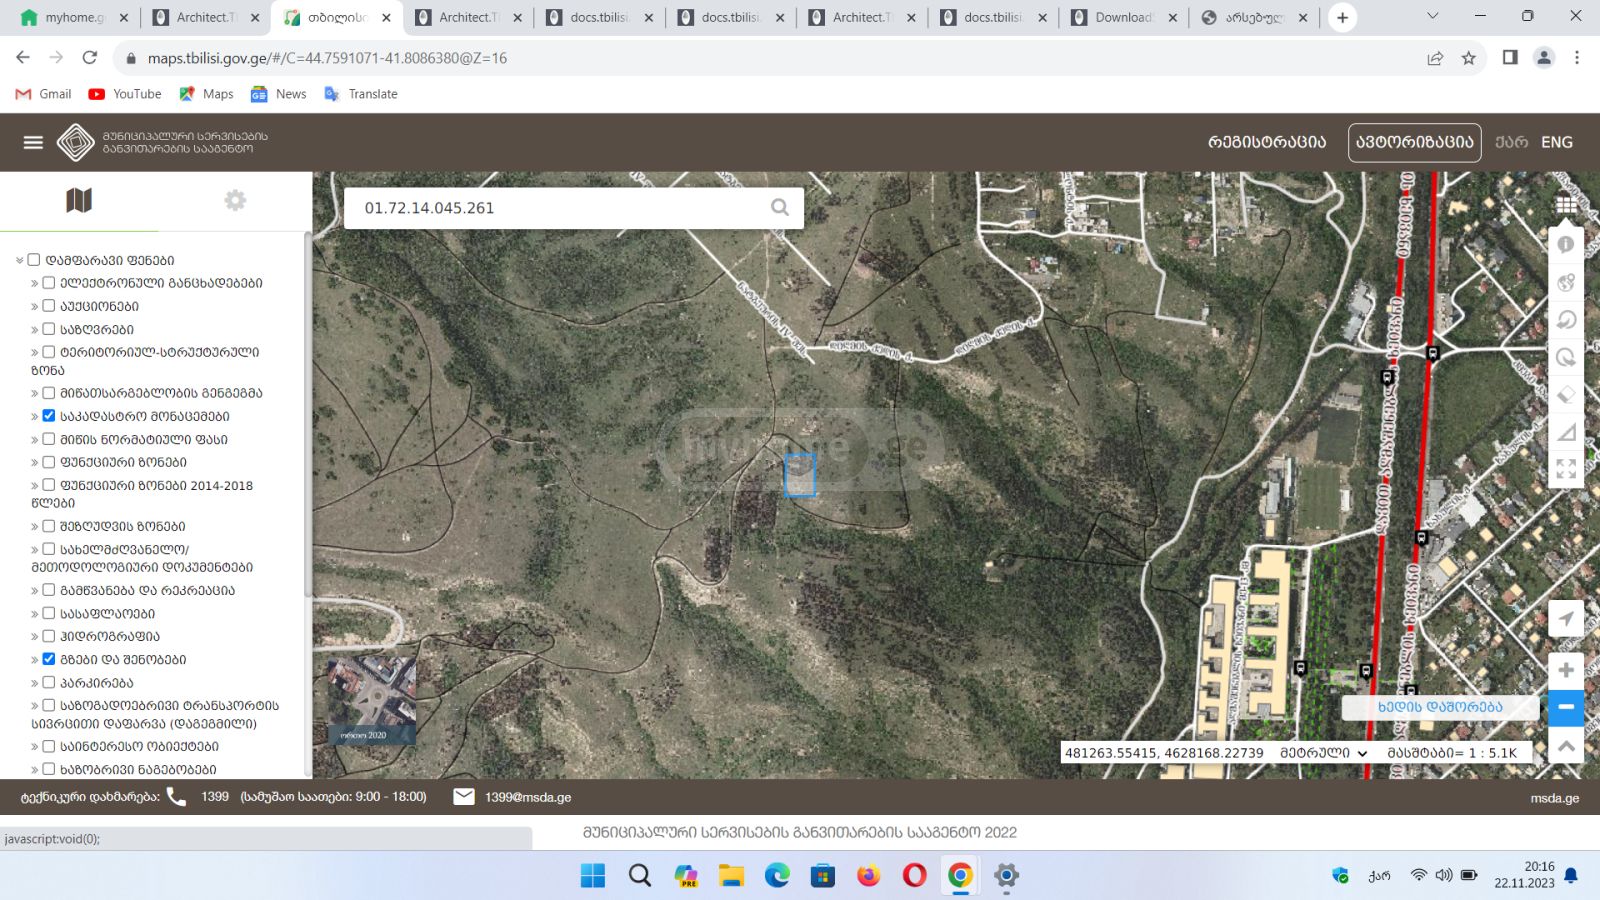The height and width of the screenshot is (900, 1600).
Task: Enable მიწის ნორმატიული ფასი checkbox
Action: (x=48, y=439)
